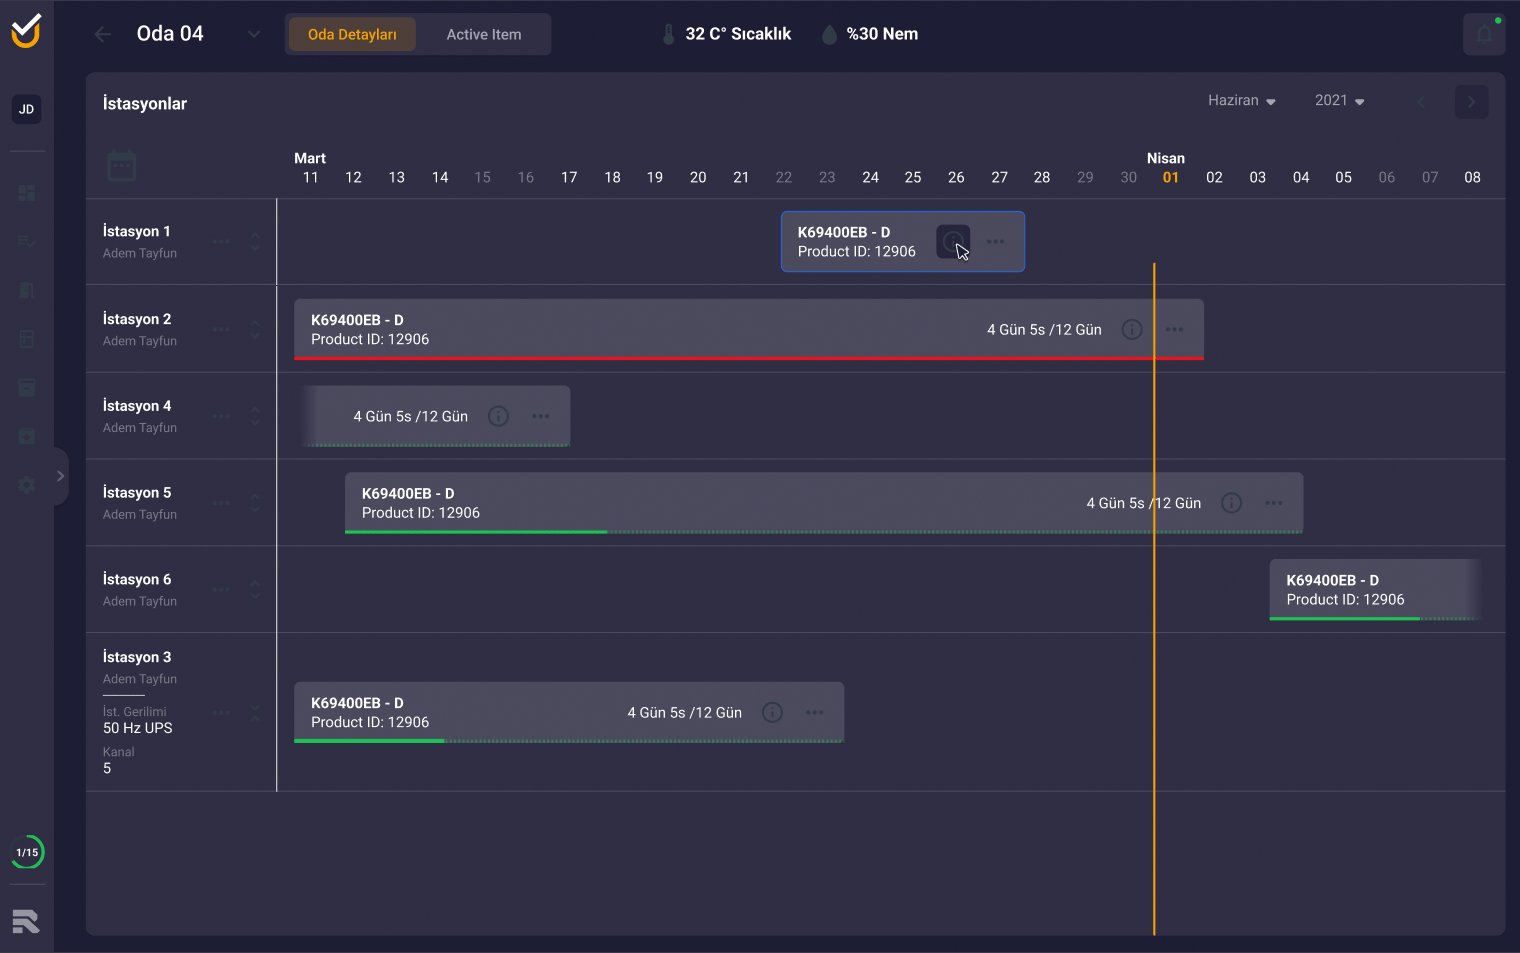Expand the İstasyon 2 row chevrons

tap(255, 330)
